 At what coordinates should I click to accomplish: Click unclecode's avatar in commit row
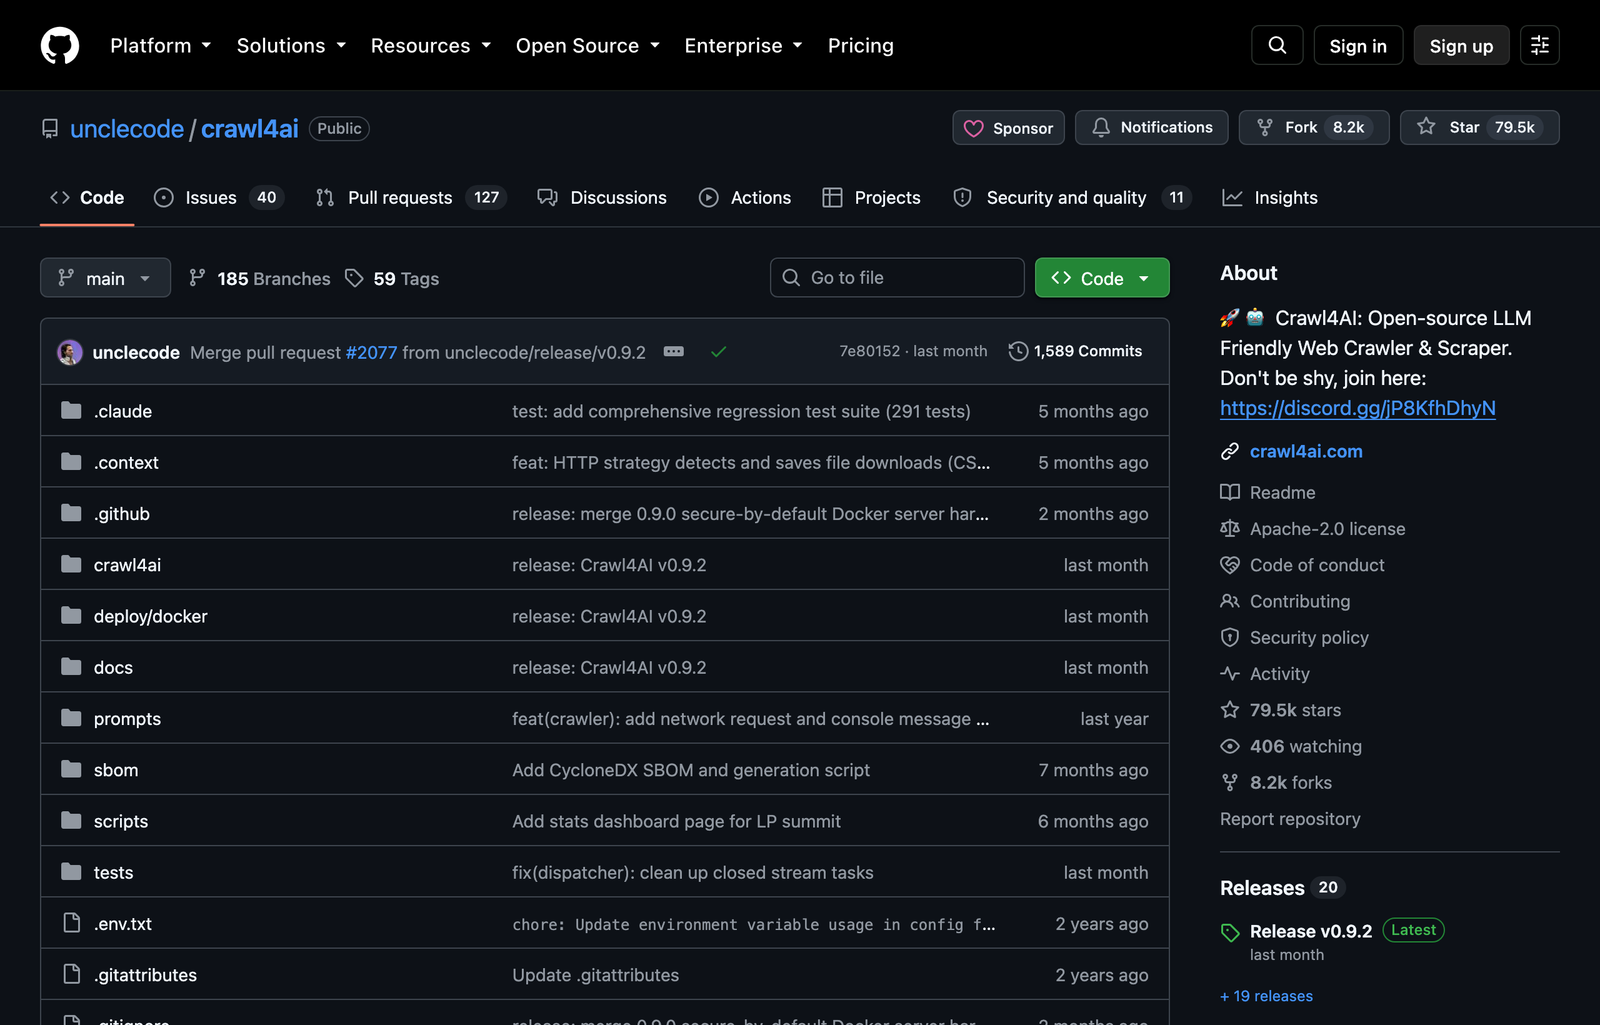pyautogui.click(x=70, y=352)
